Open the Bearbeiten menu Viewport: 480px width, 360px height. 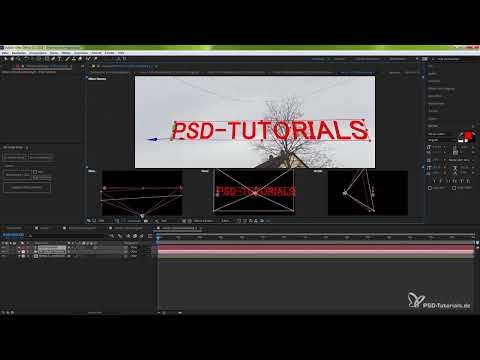pyautogui.click(x=19, y=53)
